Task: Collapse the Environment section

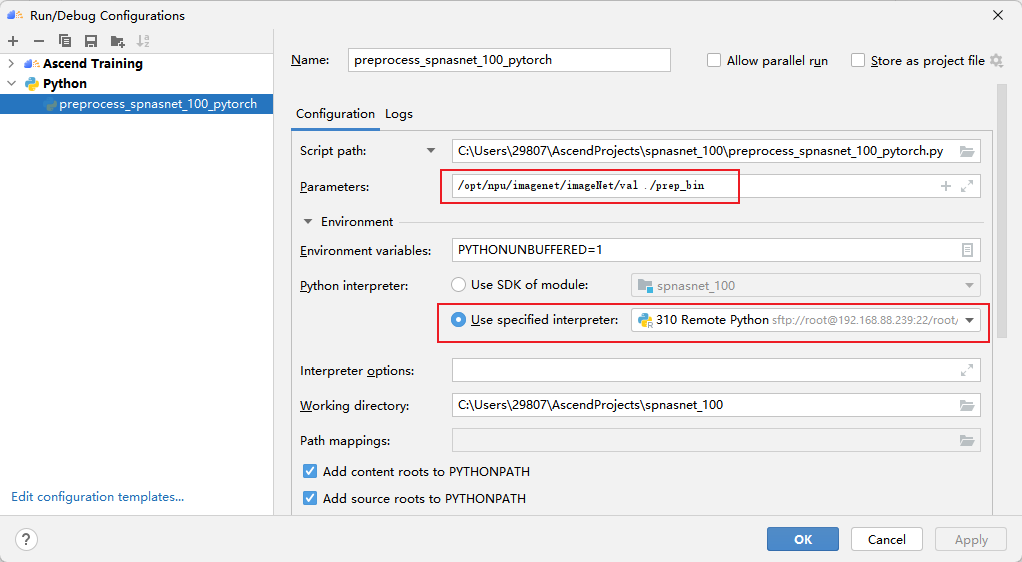Action: (x=308, y=221)
